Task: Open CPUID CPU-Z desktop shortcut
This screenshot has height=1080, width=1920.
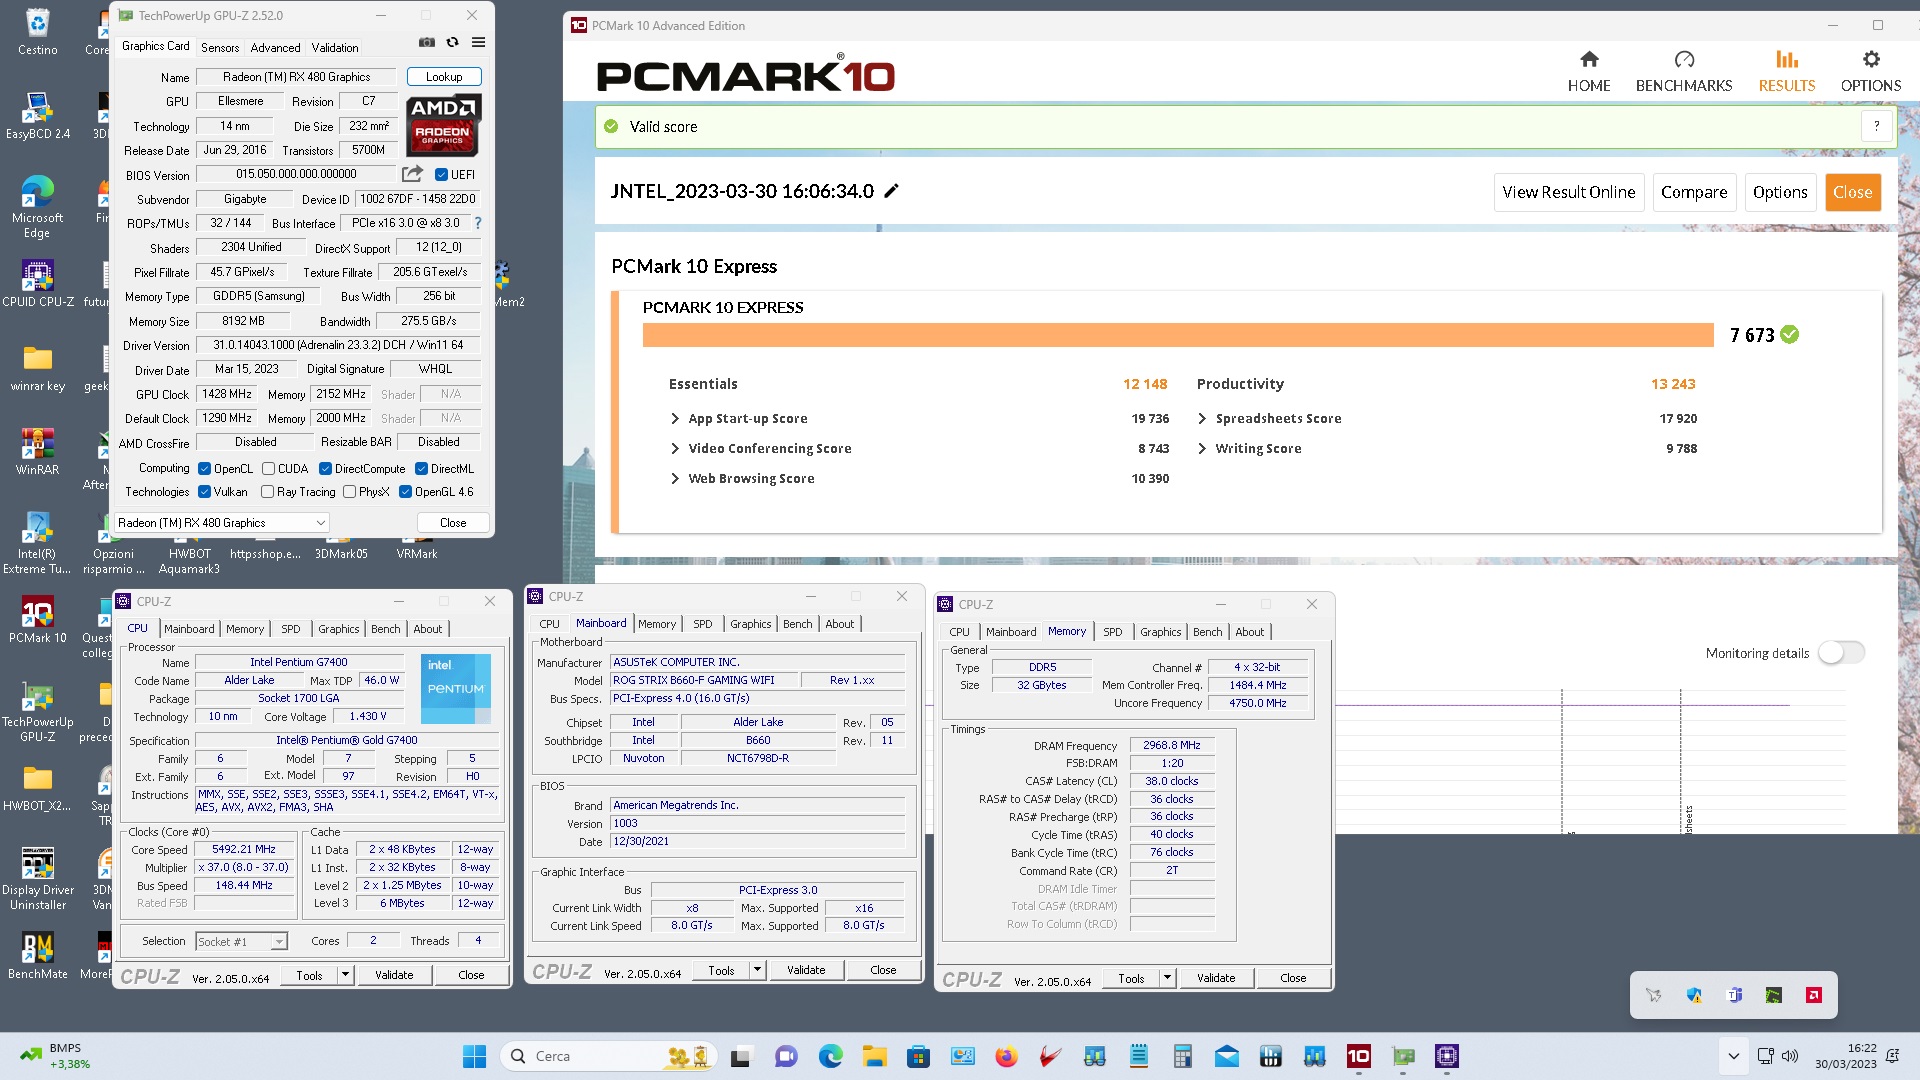Action: point(38,283)
